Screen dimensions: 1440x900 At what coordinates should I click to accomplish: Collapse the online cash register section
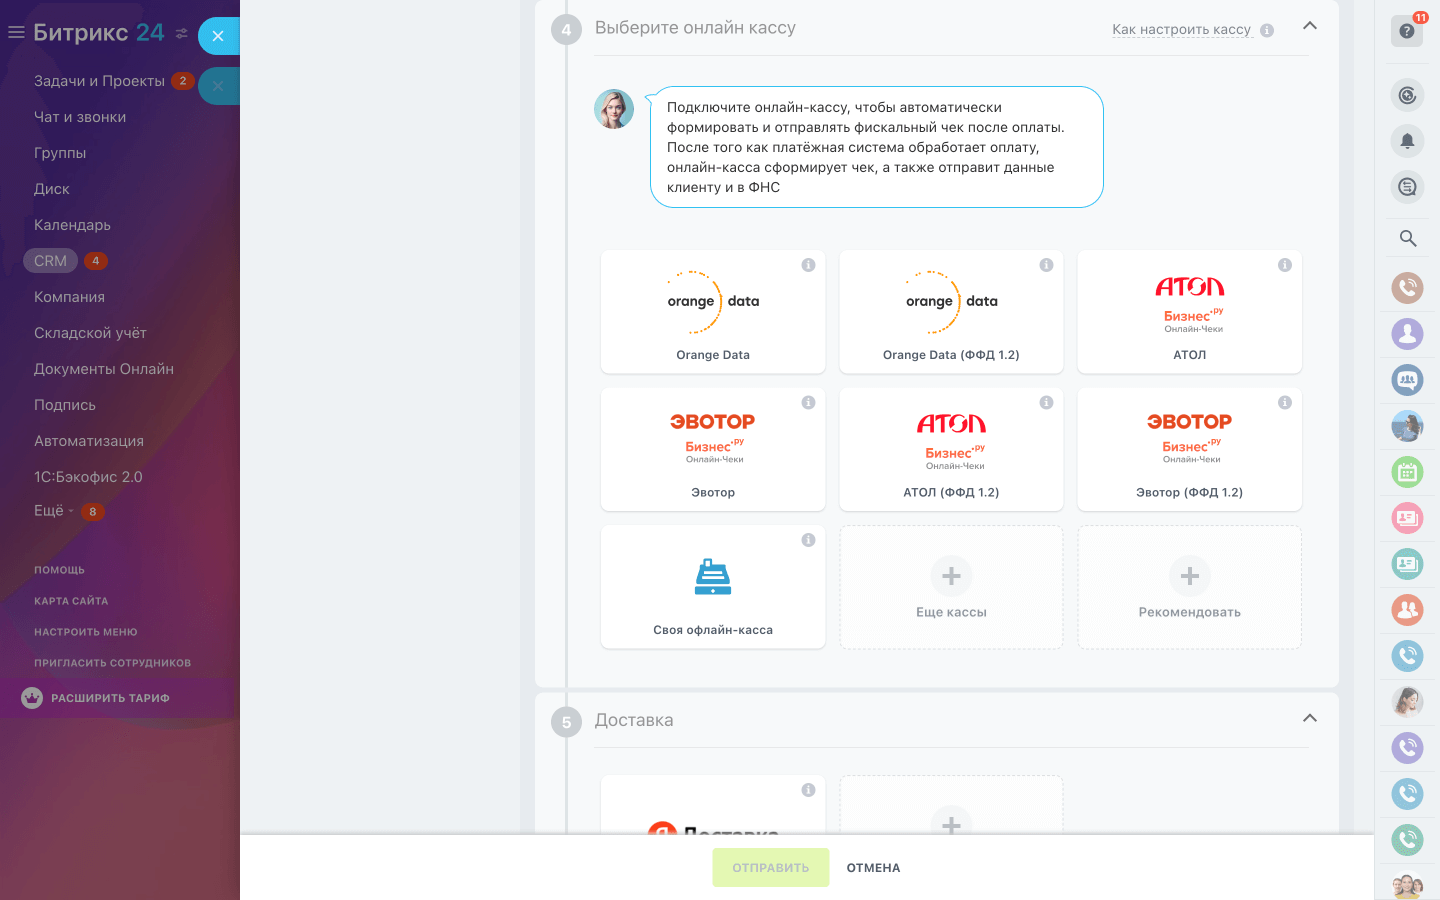(1310, 26)
